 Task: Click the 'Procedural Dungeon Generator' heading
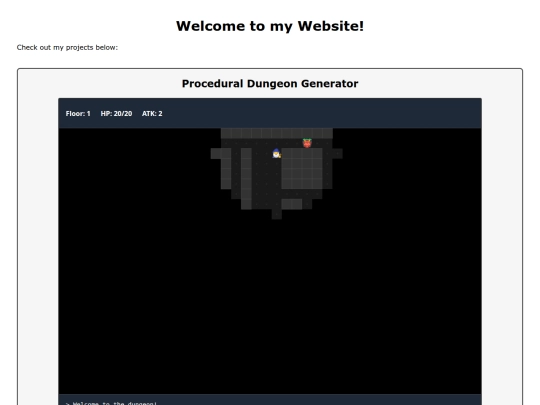pos(270,84)
